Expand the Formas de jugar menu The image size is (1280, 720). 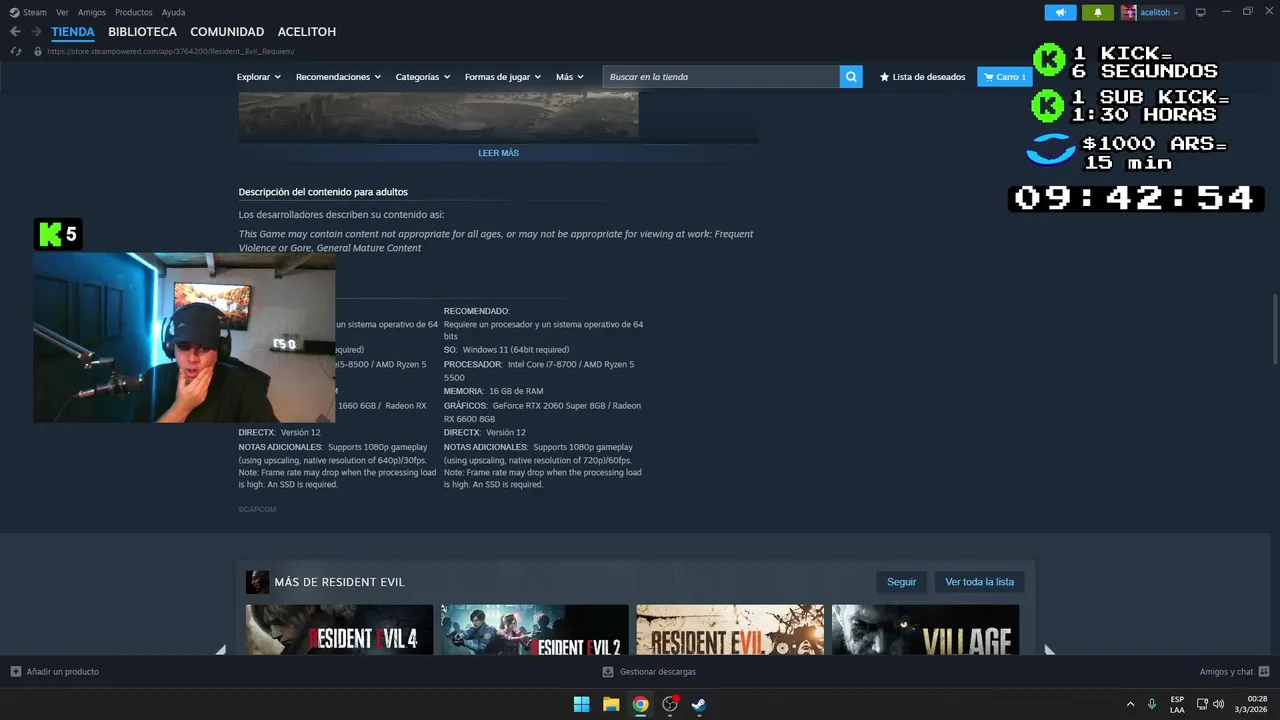tap(503, 77)
